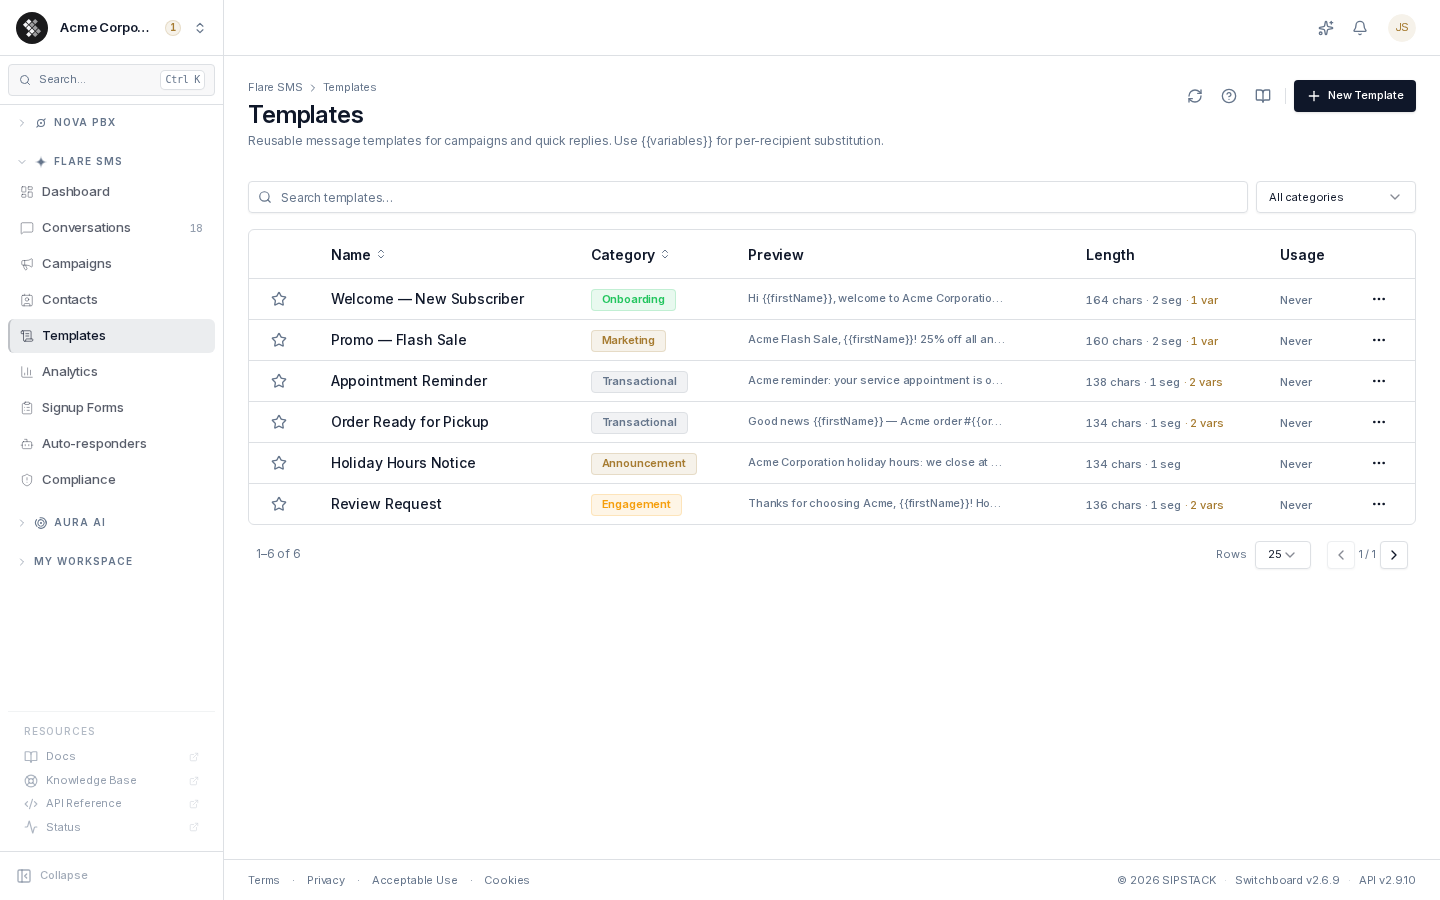Open Dashboard in the sidebar
This screenshot has height=900, width=1440.
(111, 192)
